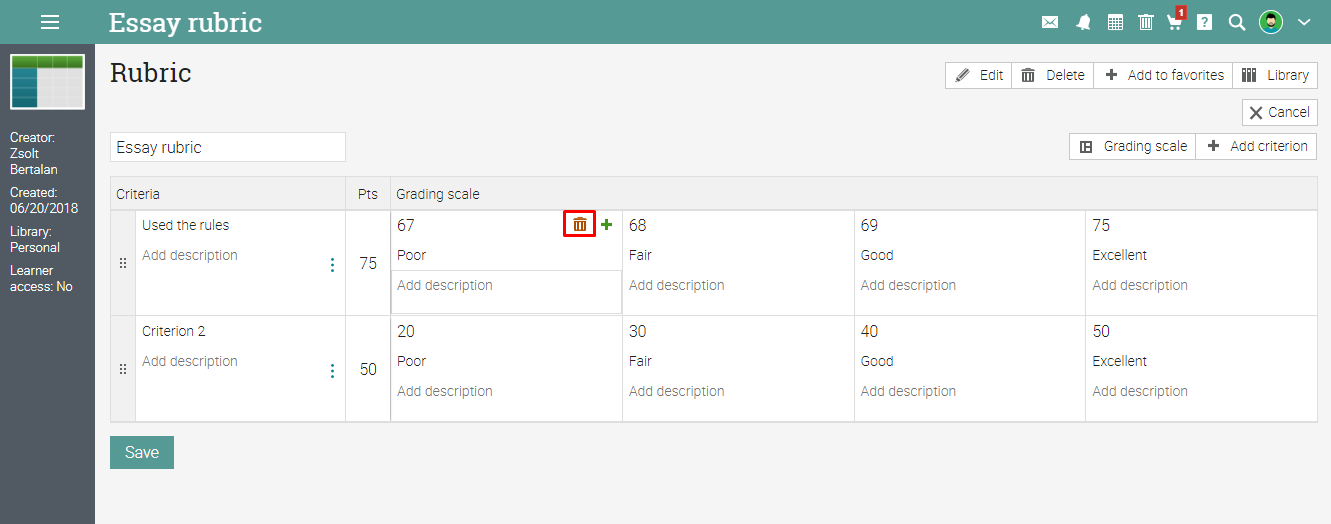Add a level with green plus icon
The width and height of the screenshot is (1331, 524).
pyautogui.click(x=606, y=225)
